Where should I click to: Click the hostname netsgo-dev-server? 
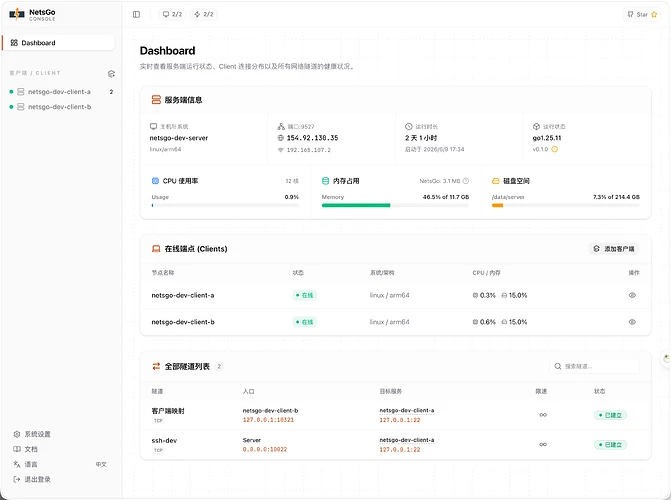click(x=179, y=138)
